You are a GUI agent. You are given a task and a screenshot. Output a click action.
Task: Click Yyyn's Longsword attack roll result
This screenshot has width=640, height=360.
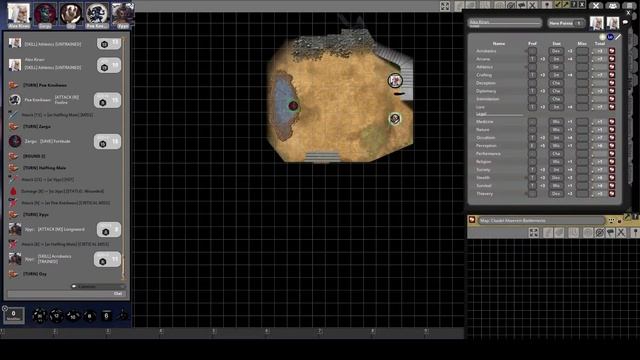109,230
